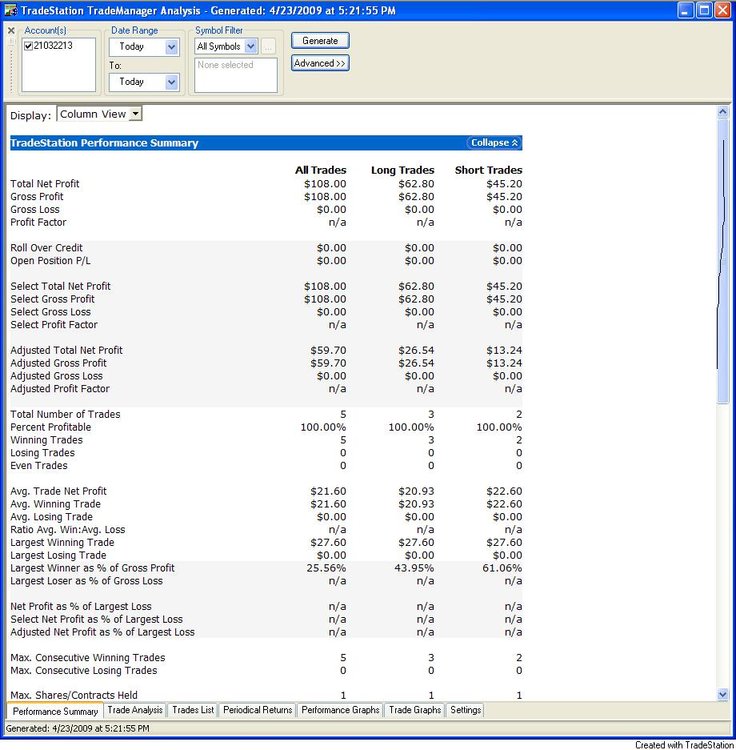Click the accounts list box
This screenshot has height=750, width=736.
(x=58, y=65)
